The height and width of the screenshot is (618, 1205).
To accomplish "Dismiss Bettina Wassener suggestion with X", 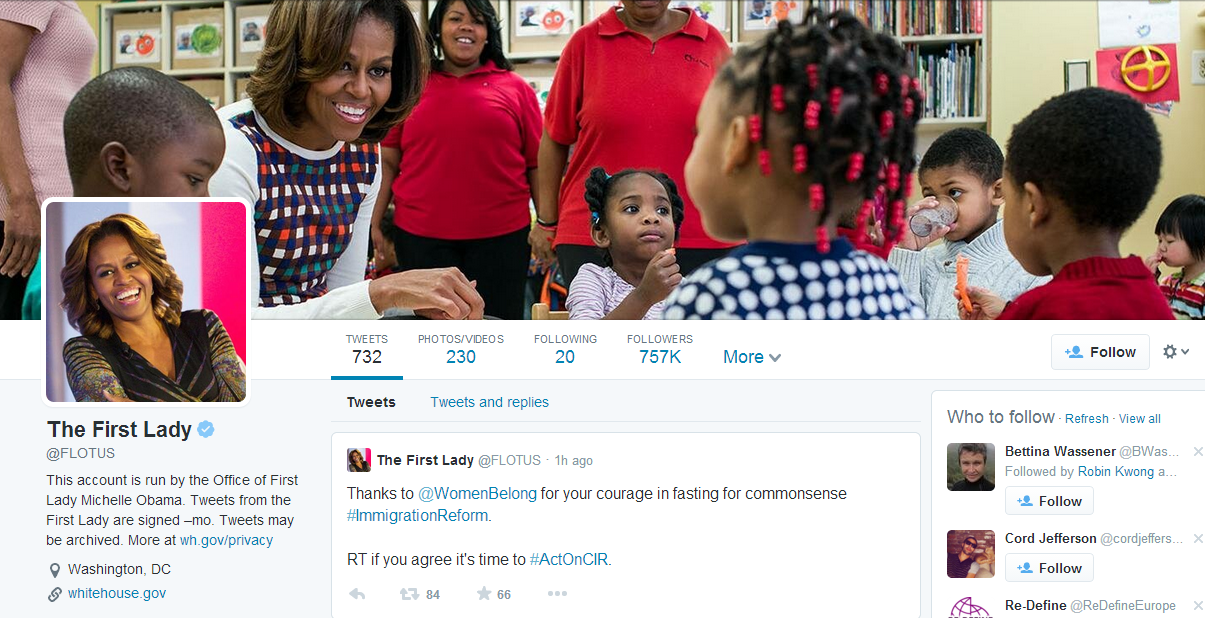I will coord(1198,452).
